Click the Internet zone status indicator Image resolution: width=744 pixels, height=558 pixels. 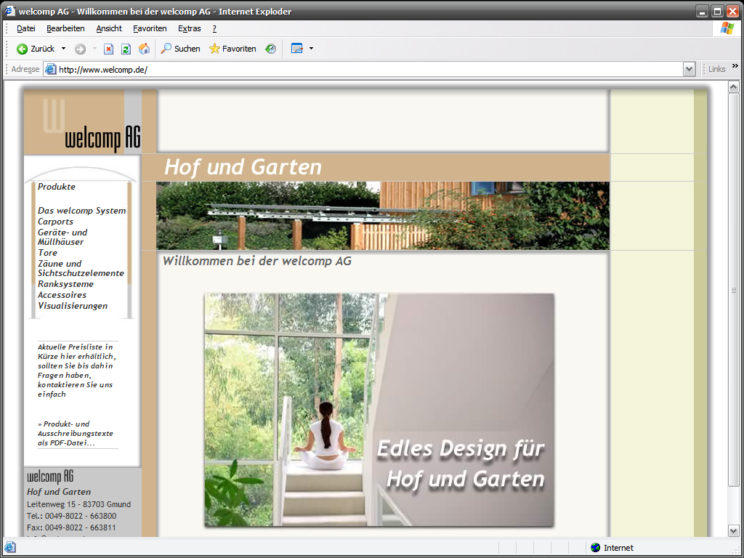coord(612,548)
